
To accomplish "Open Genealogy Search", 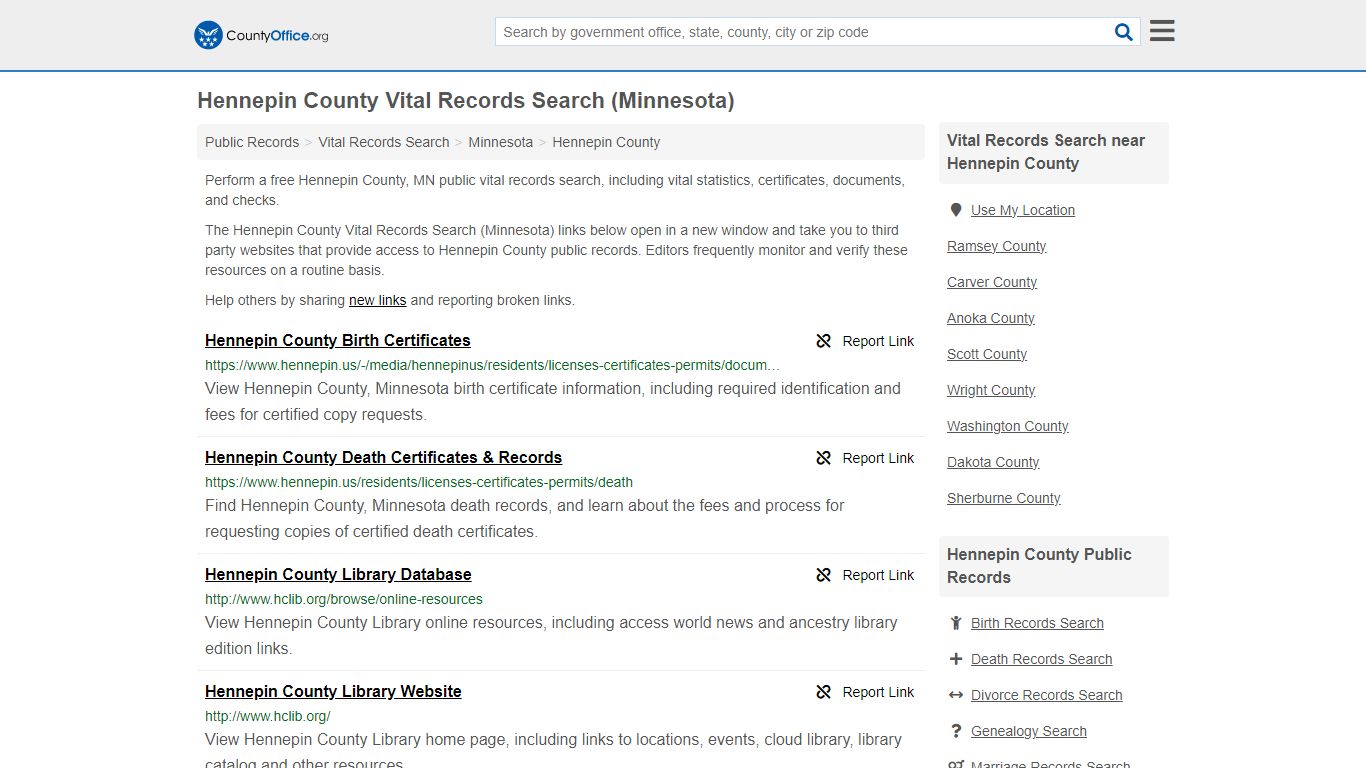I will (1028, 731).
